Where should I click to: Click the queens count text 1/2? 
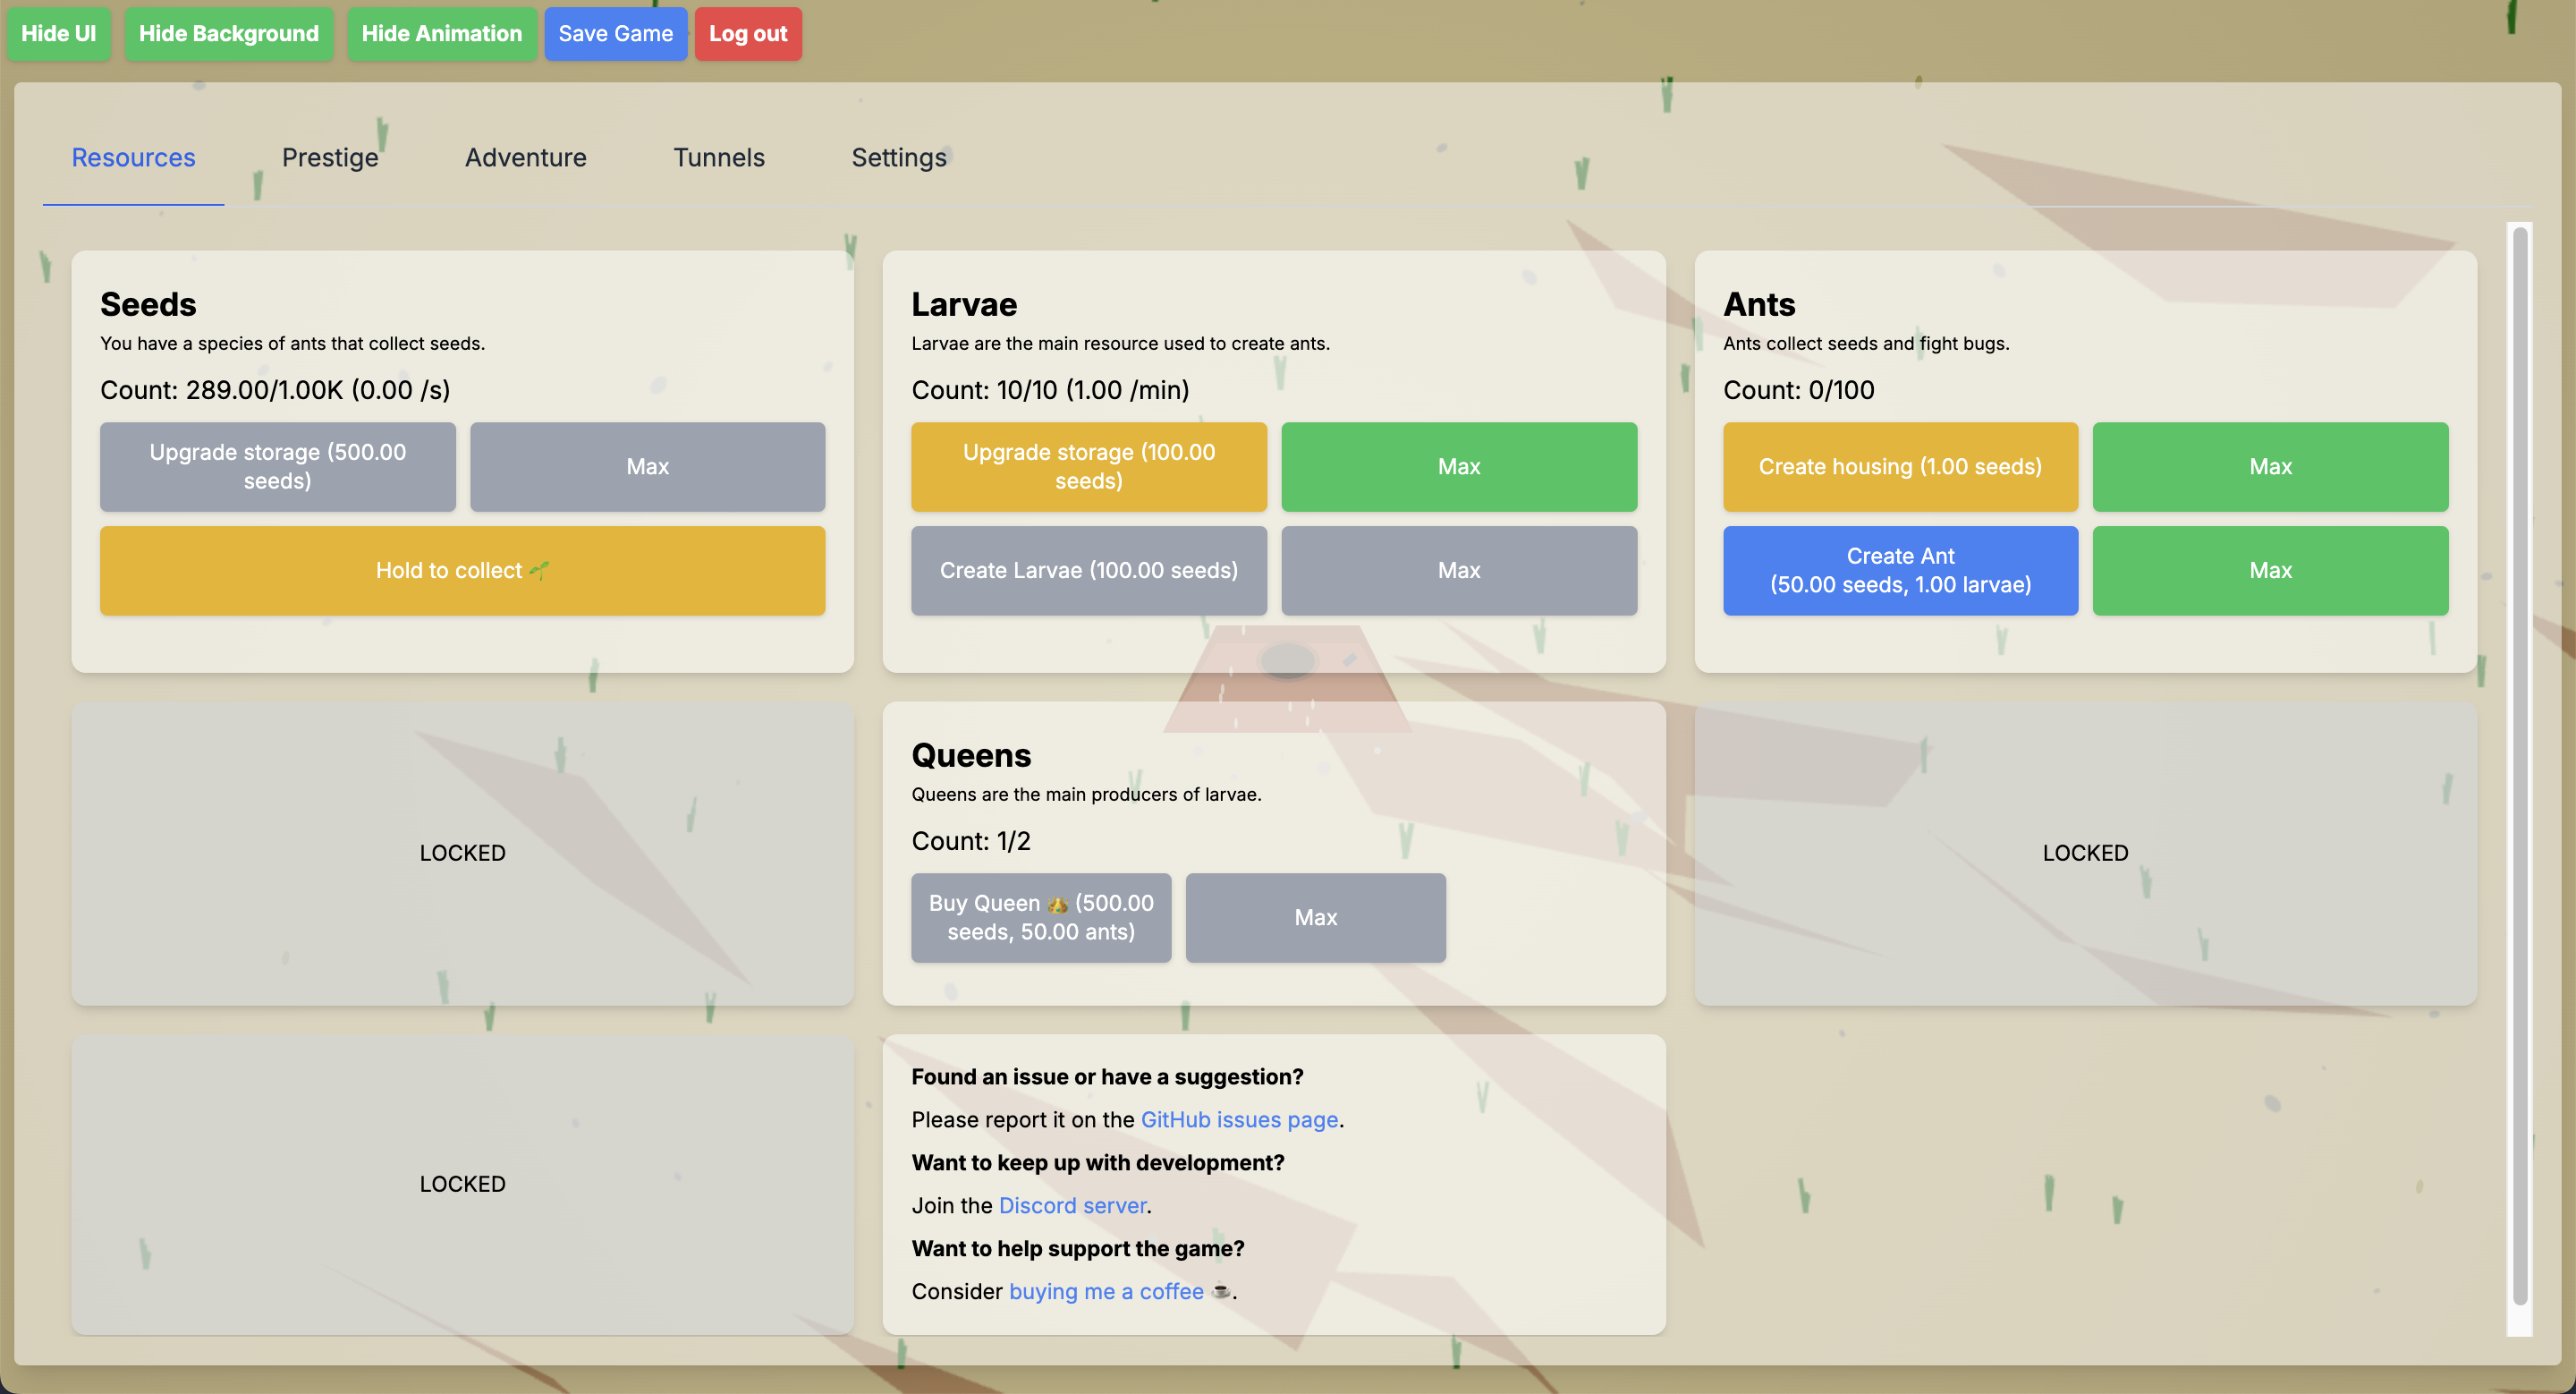(1014, 841)
